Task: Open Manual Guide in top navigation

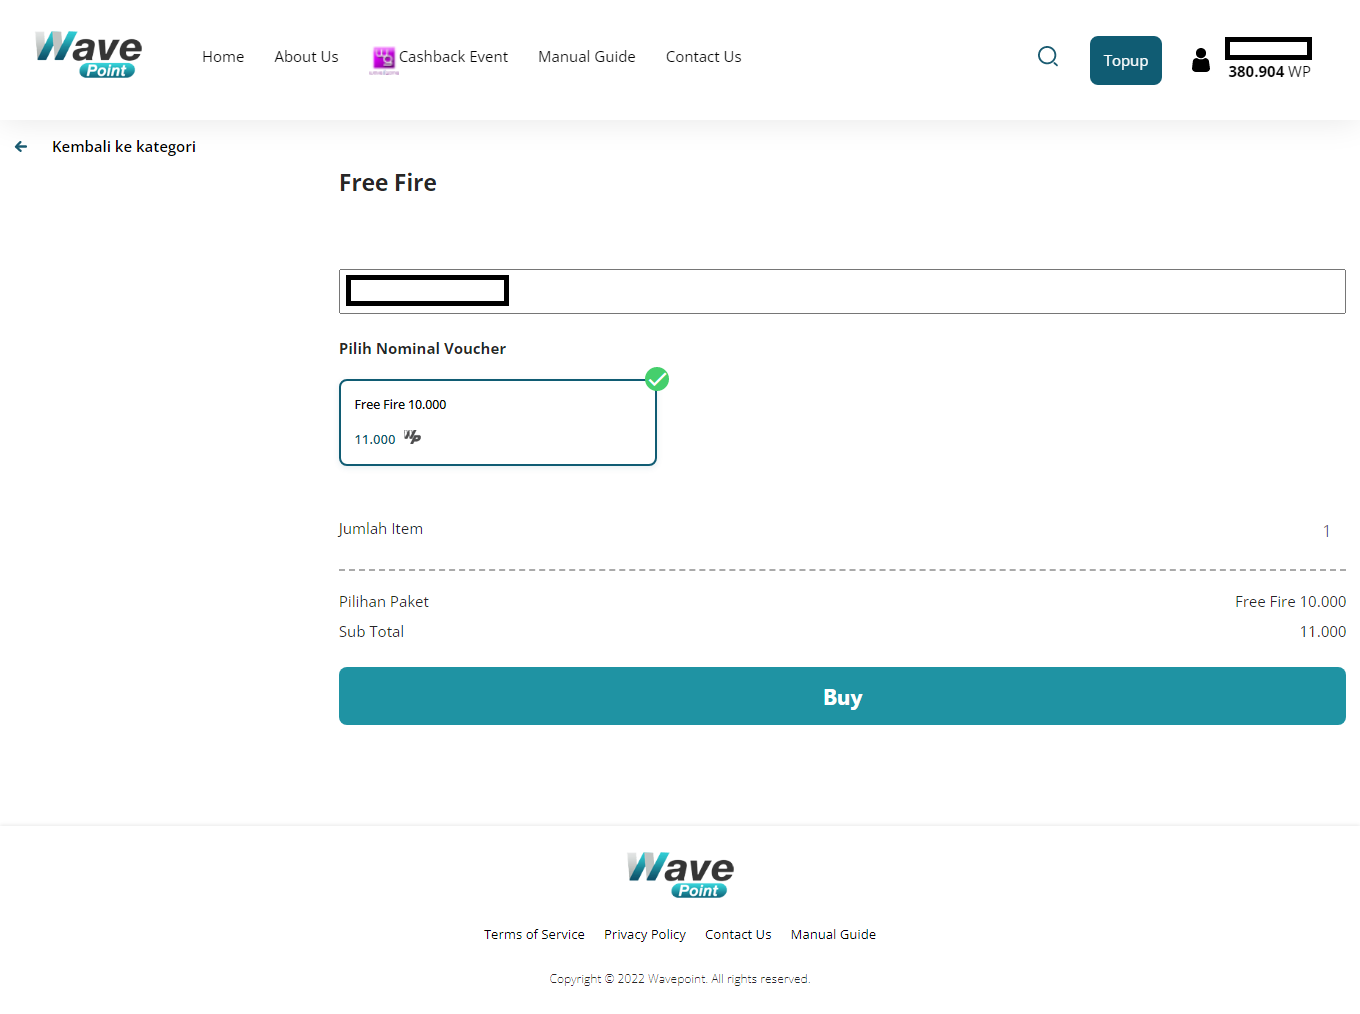Action: pos(587,57)
